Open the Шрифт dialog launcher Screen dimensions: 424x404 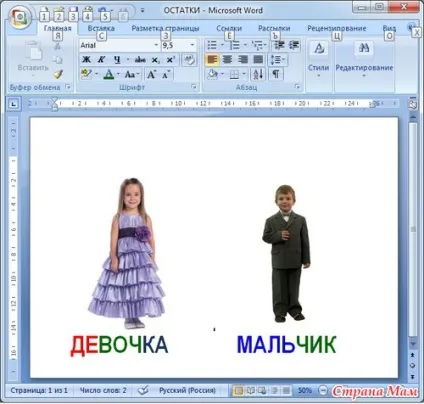coord(194,87)
